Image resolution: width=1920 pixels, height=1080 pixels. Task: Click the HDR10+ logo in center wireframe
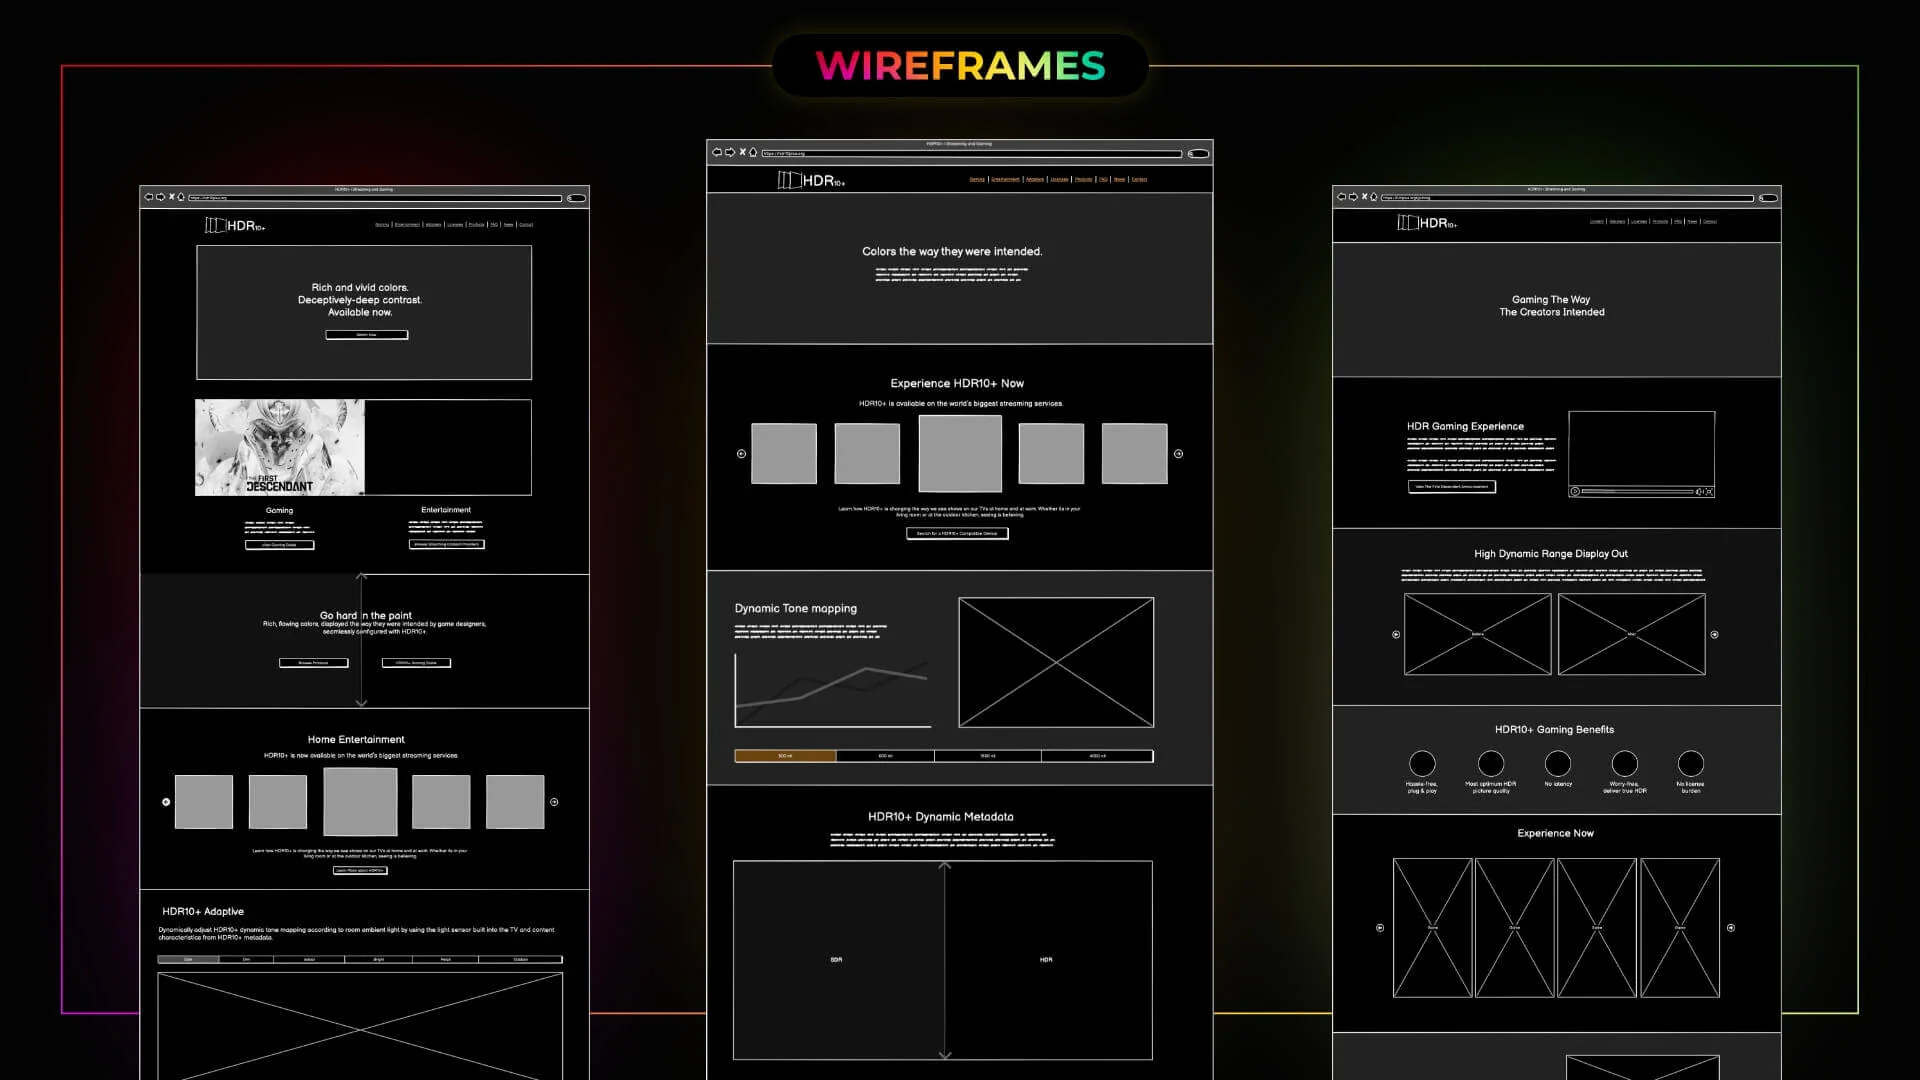tap(811, 180)
